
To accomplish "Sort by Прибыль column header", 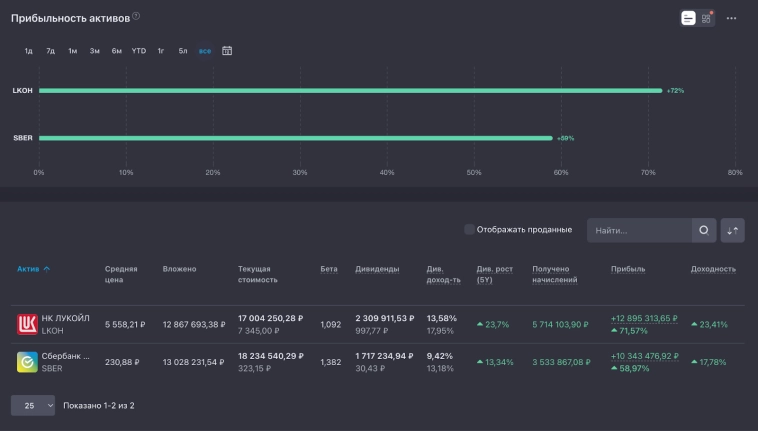I will tap(628, 269).
